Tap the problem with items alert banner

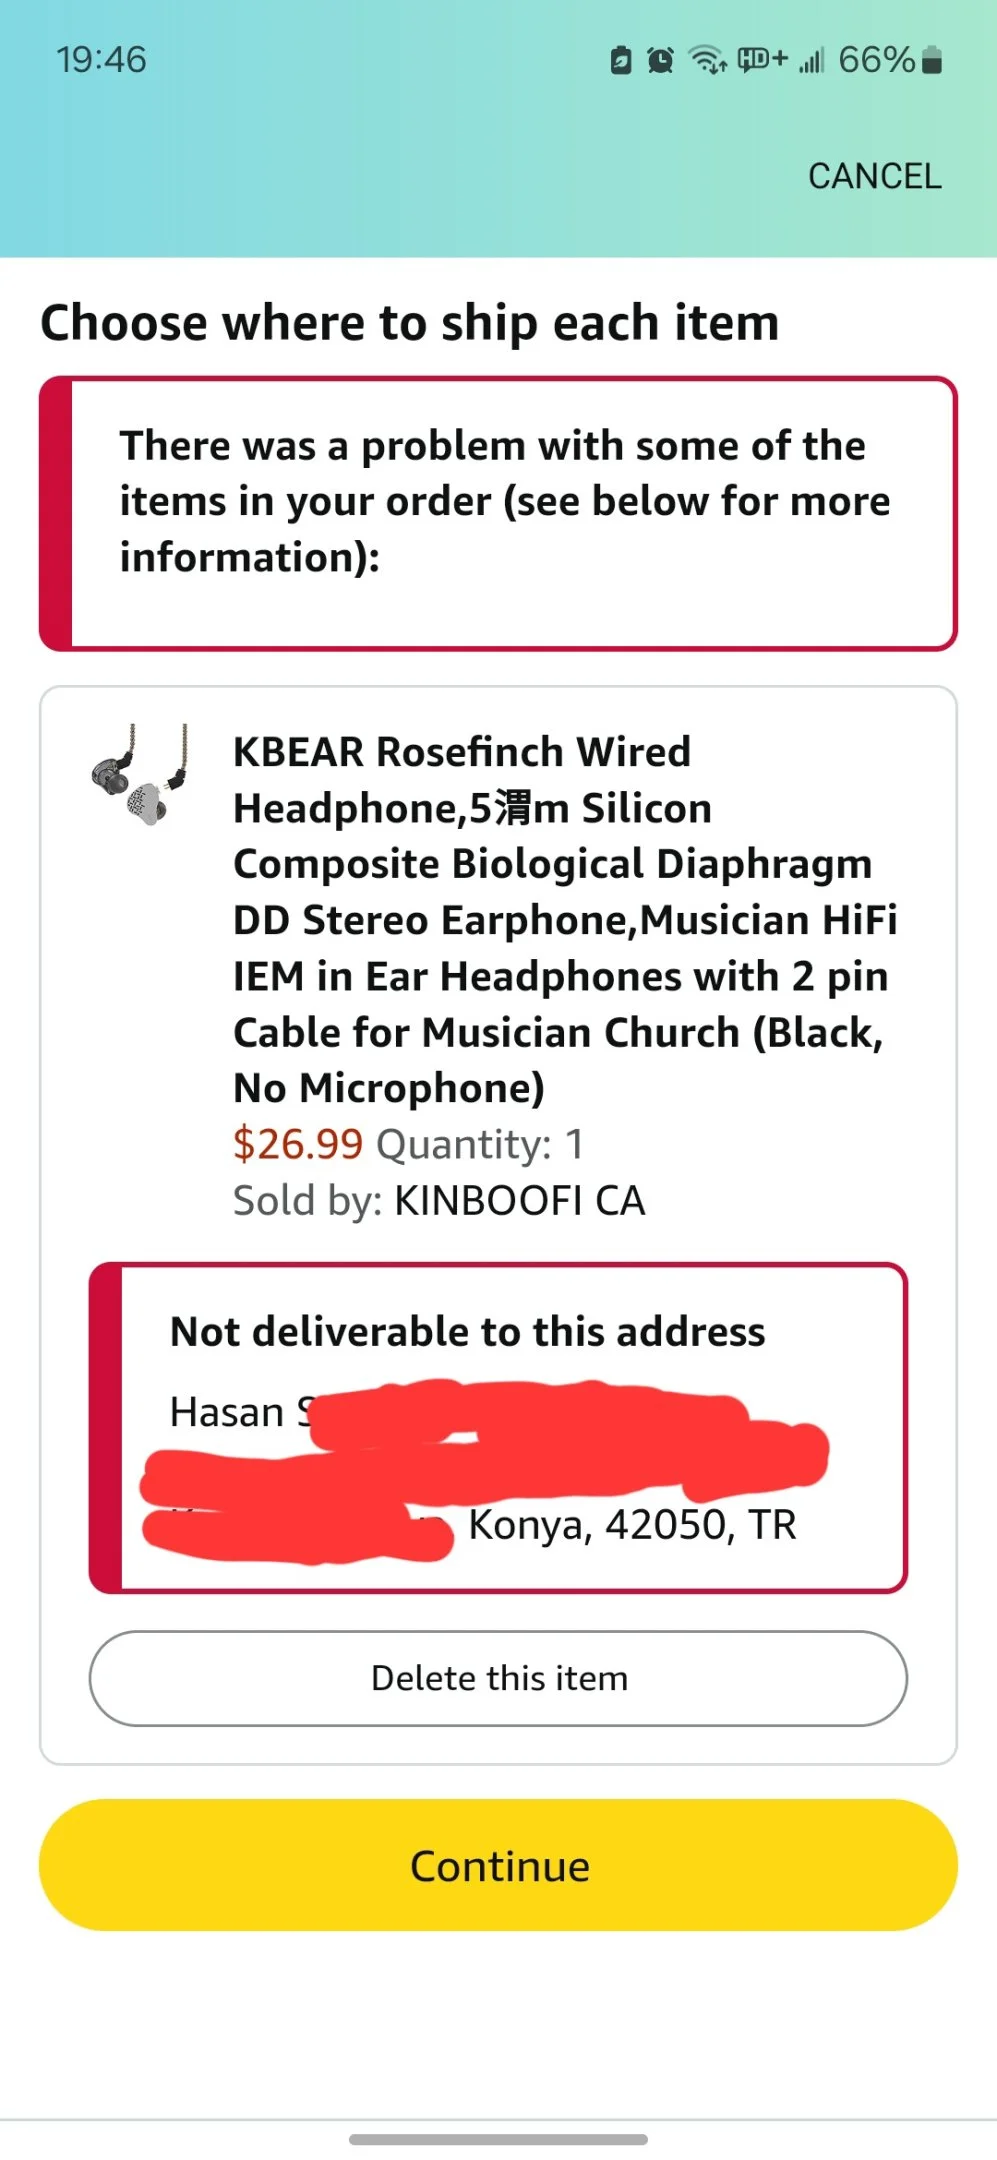pos(498,514)
